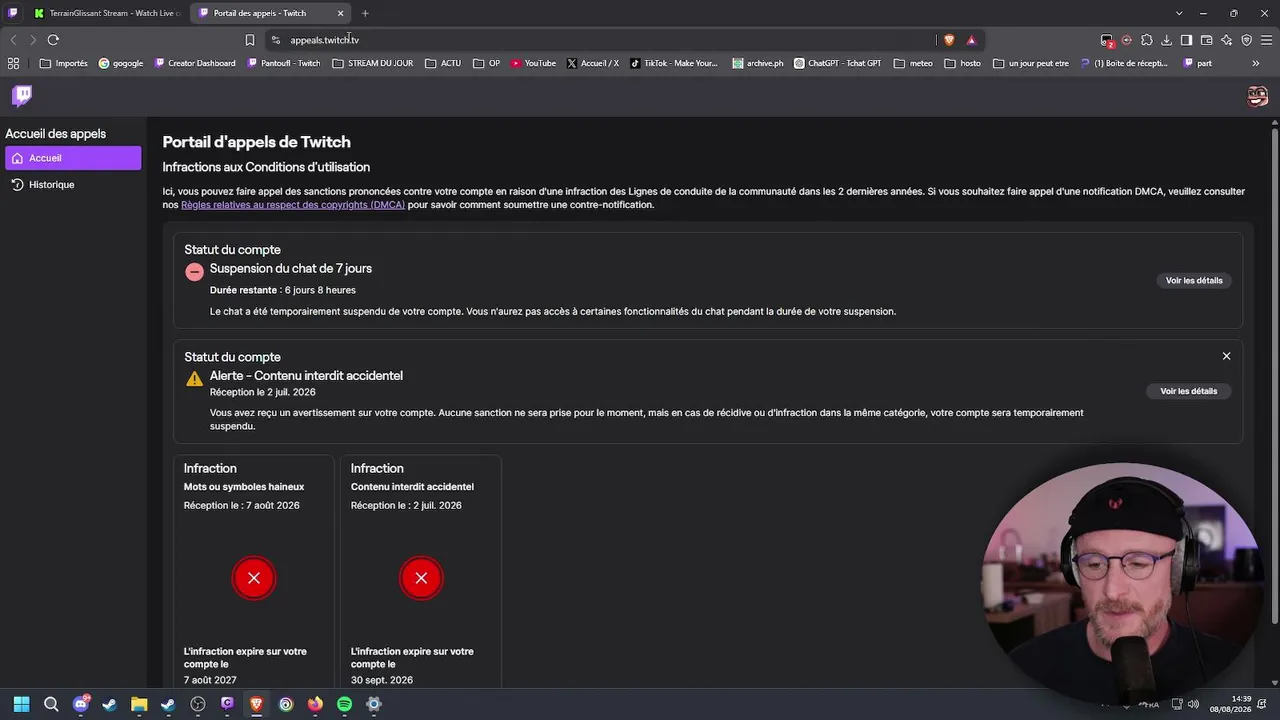Screen dimensions: 1280x720
Task: Go back to the previous page
Action: click(x=13, y=40)
